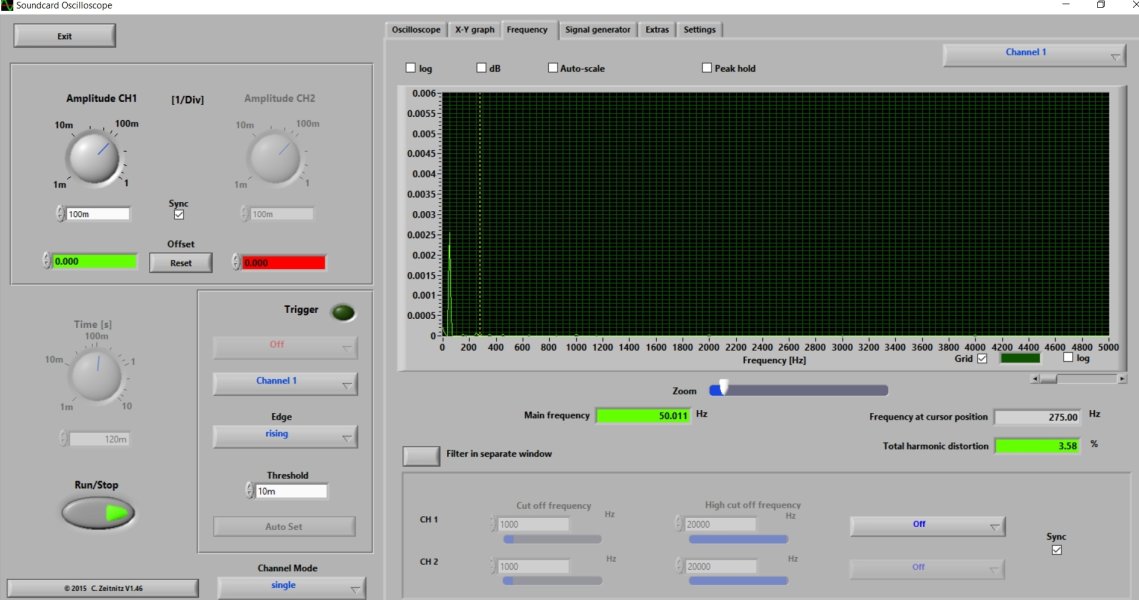
Task: Open the CH 1 filter Off dropdown
Action: [928, 526]
